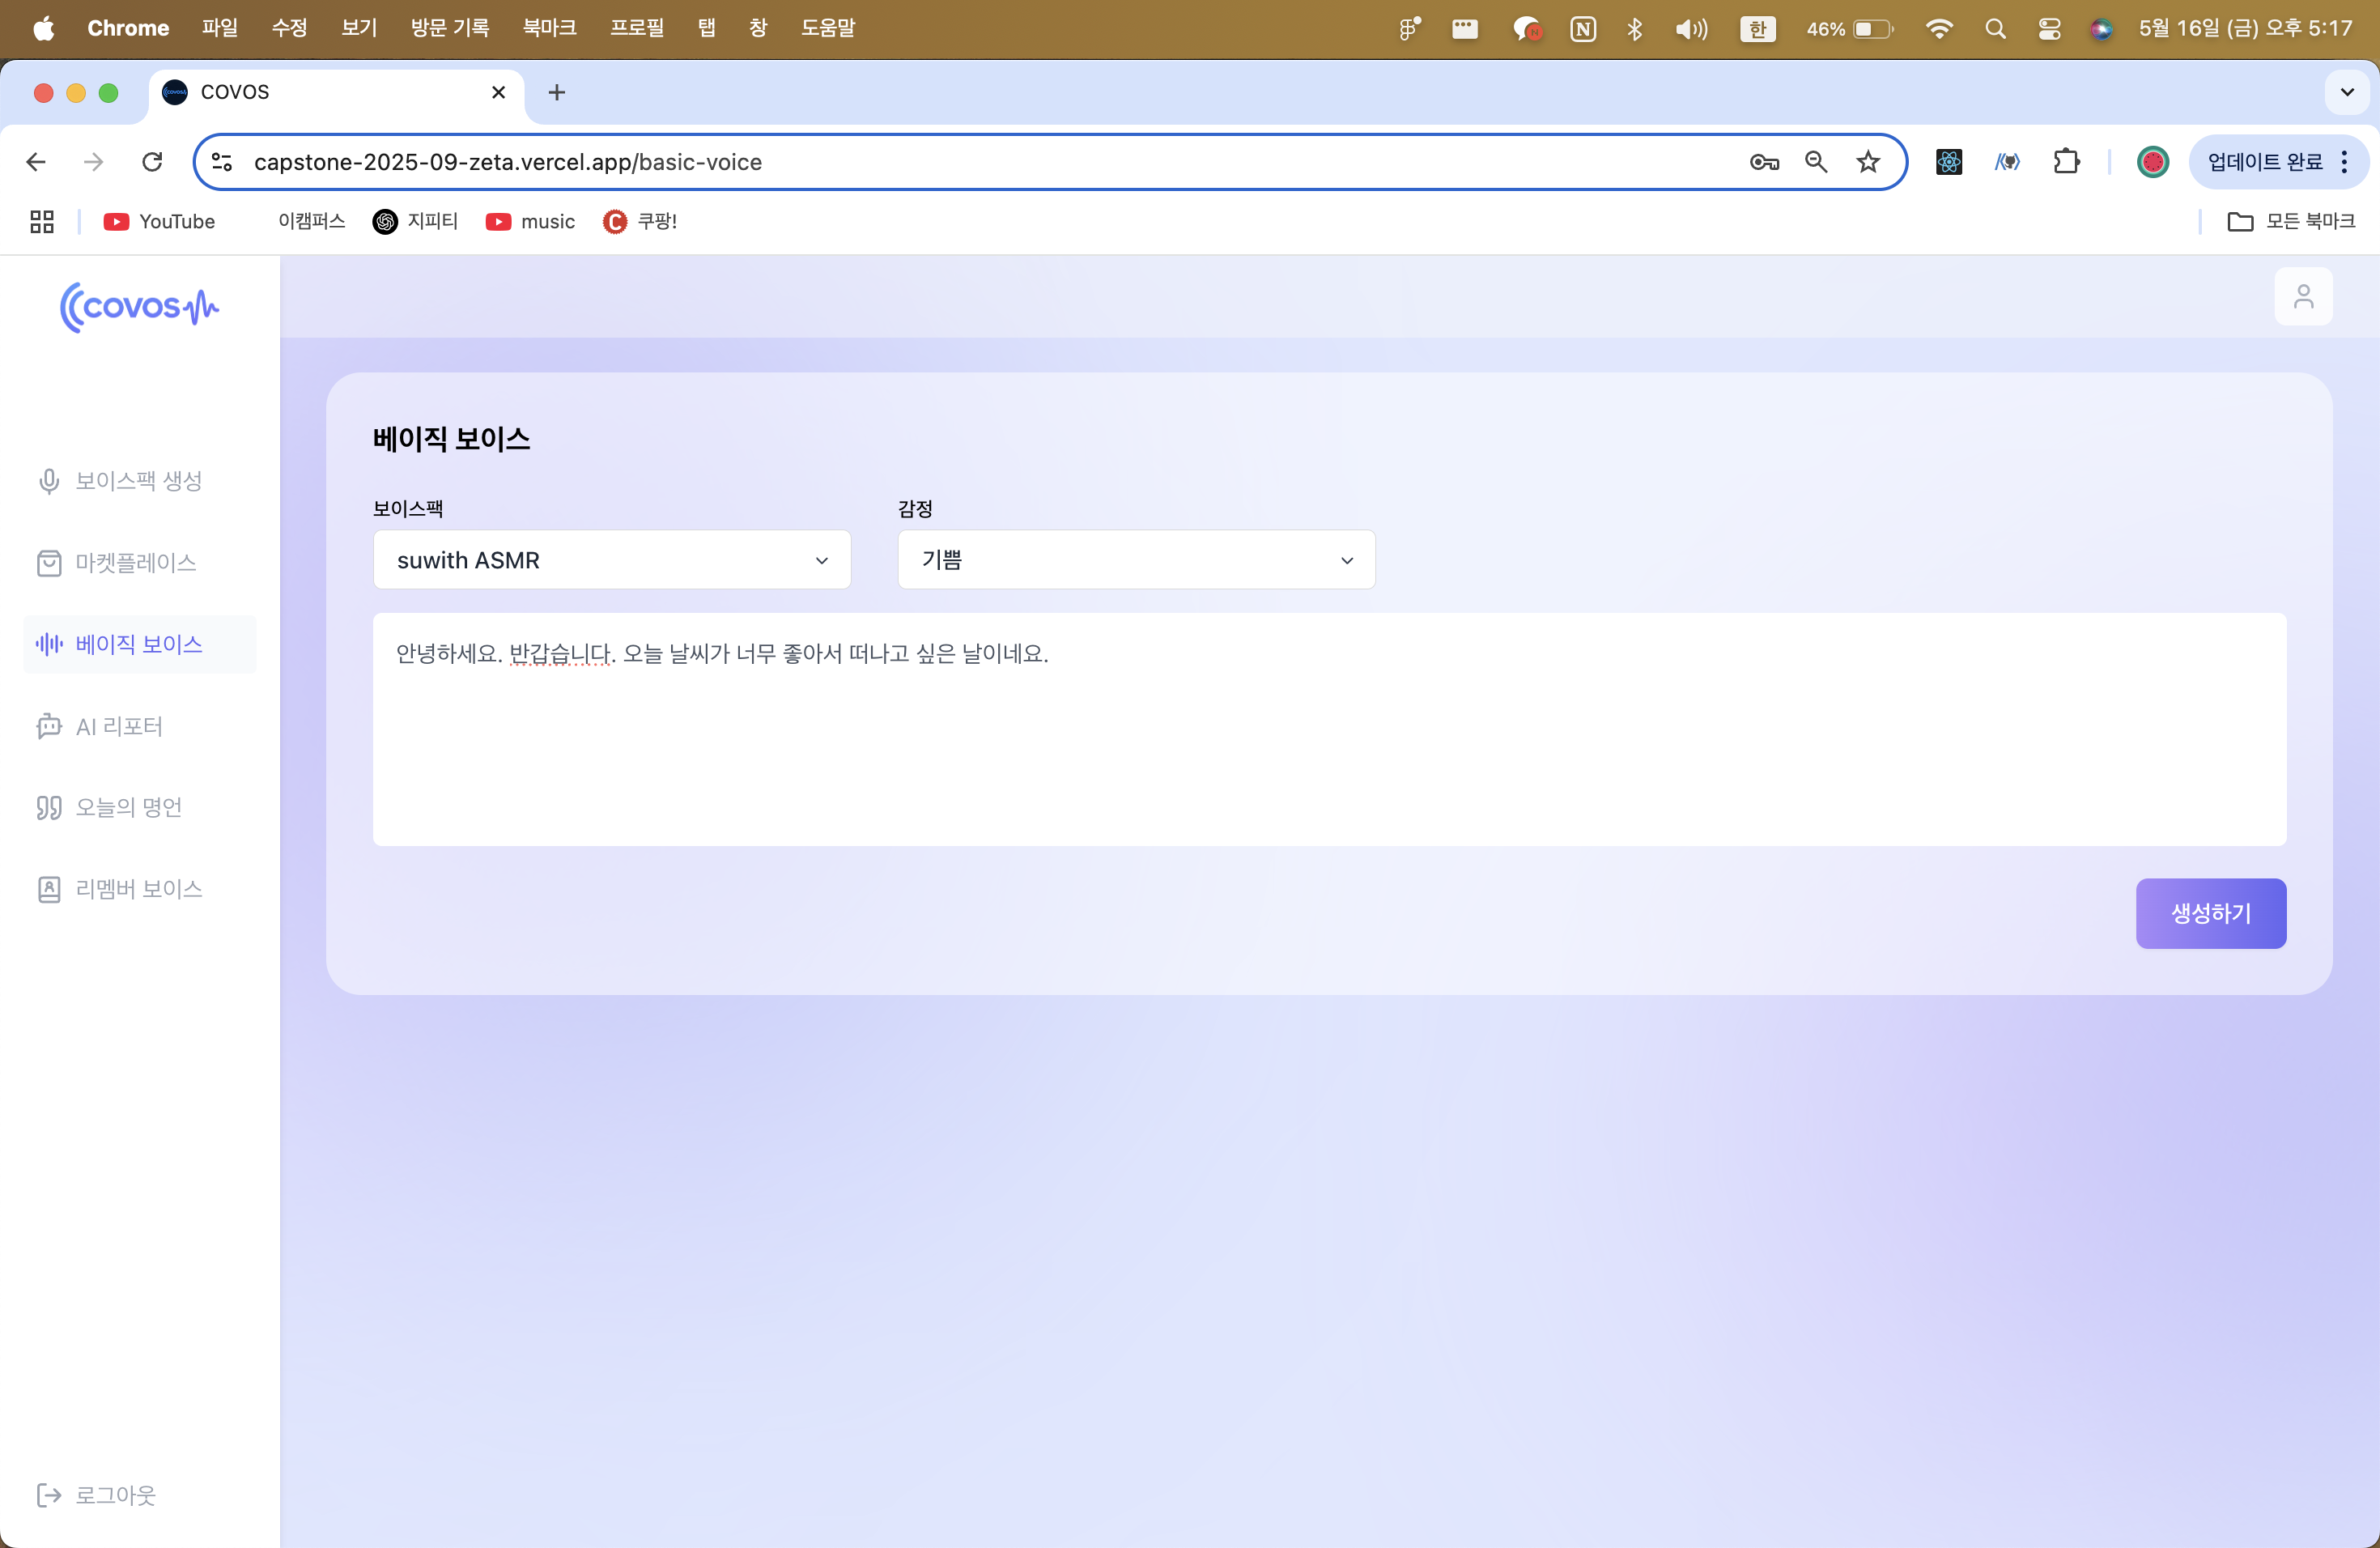The height and width of the screenshot is (1548, 2380).
Task: Select 베이직 보이스 sidebar tab
Action: pos(139,644)
